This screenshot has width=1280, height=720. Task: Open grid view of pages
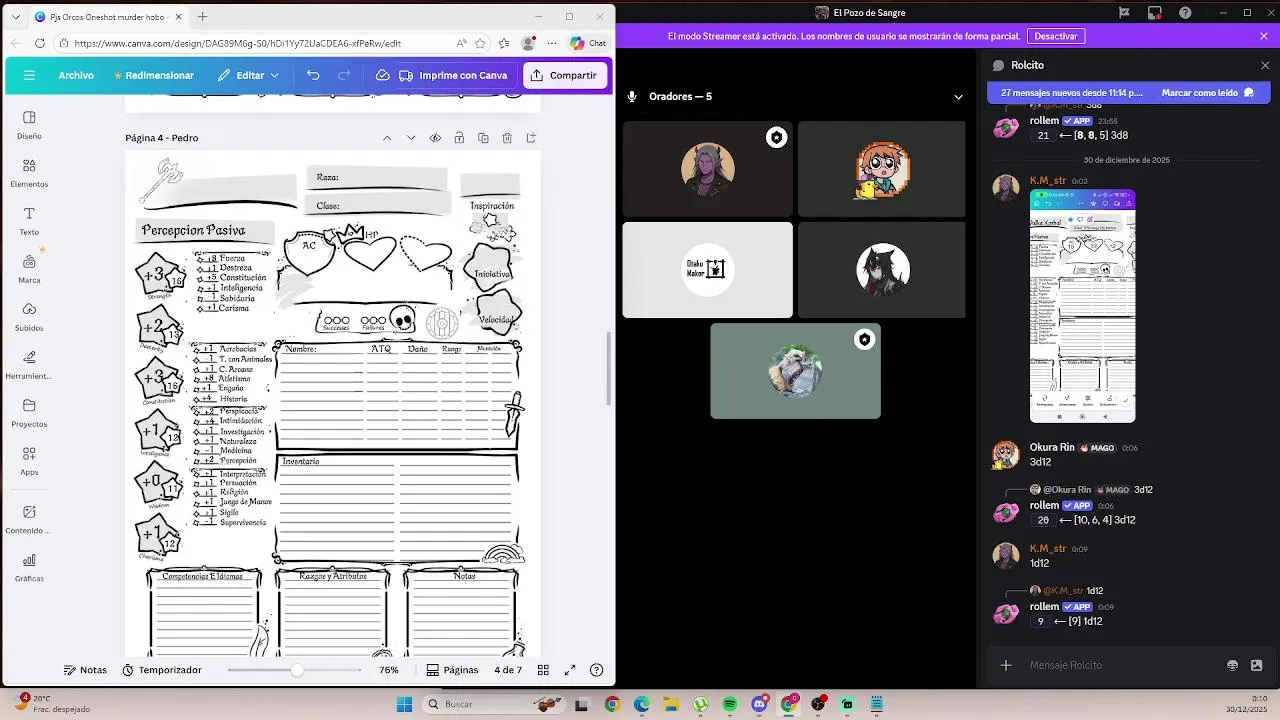[543, 670]
